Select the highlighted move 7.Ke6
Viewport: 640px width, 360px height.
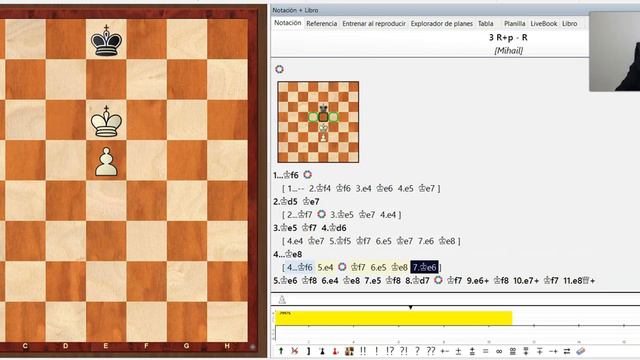click(x=424, y=267)
